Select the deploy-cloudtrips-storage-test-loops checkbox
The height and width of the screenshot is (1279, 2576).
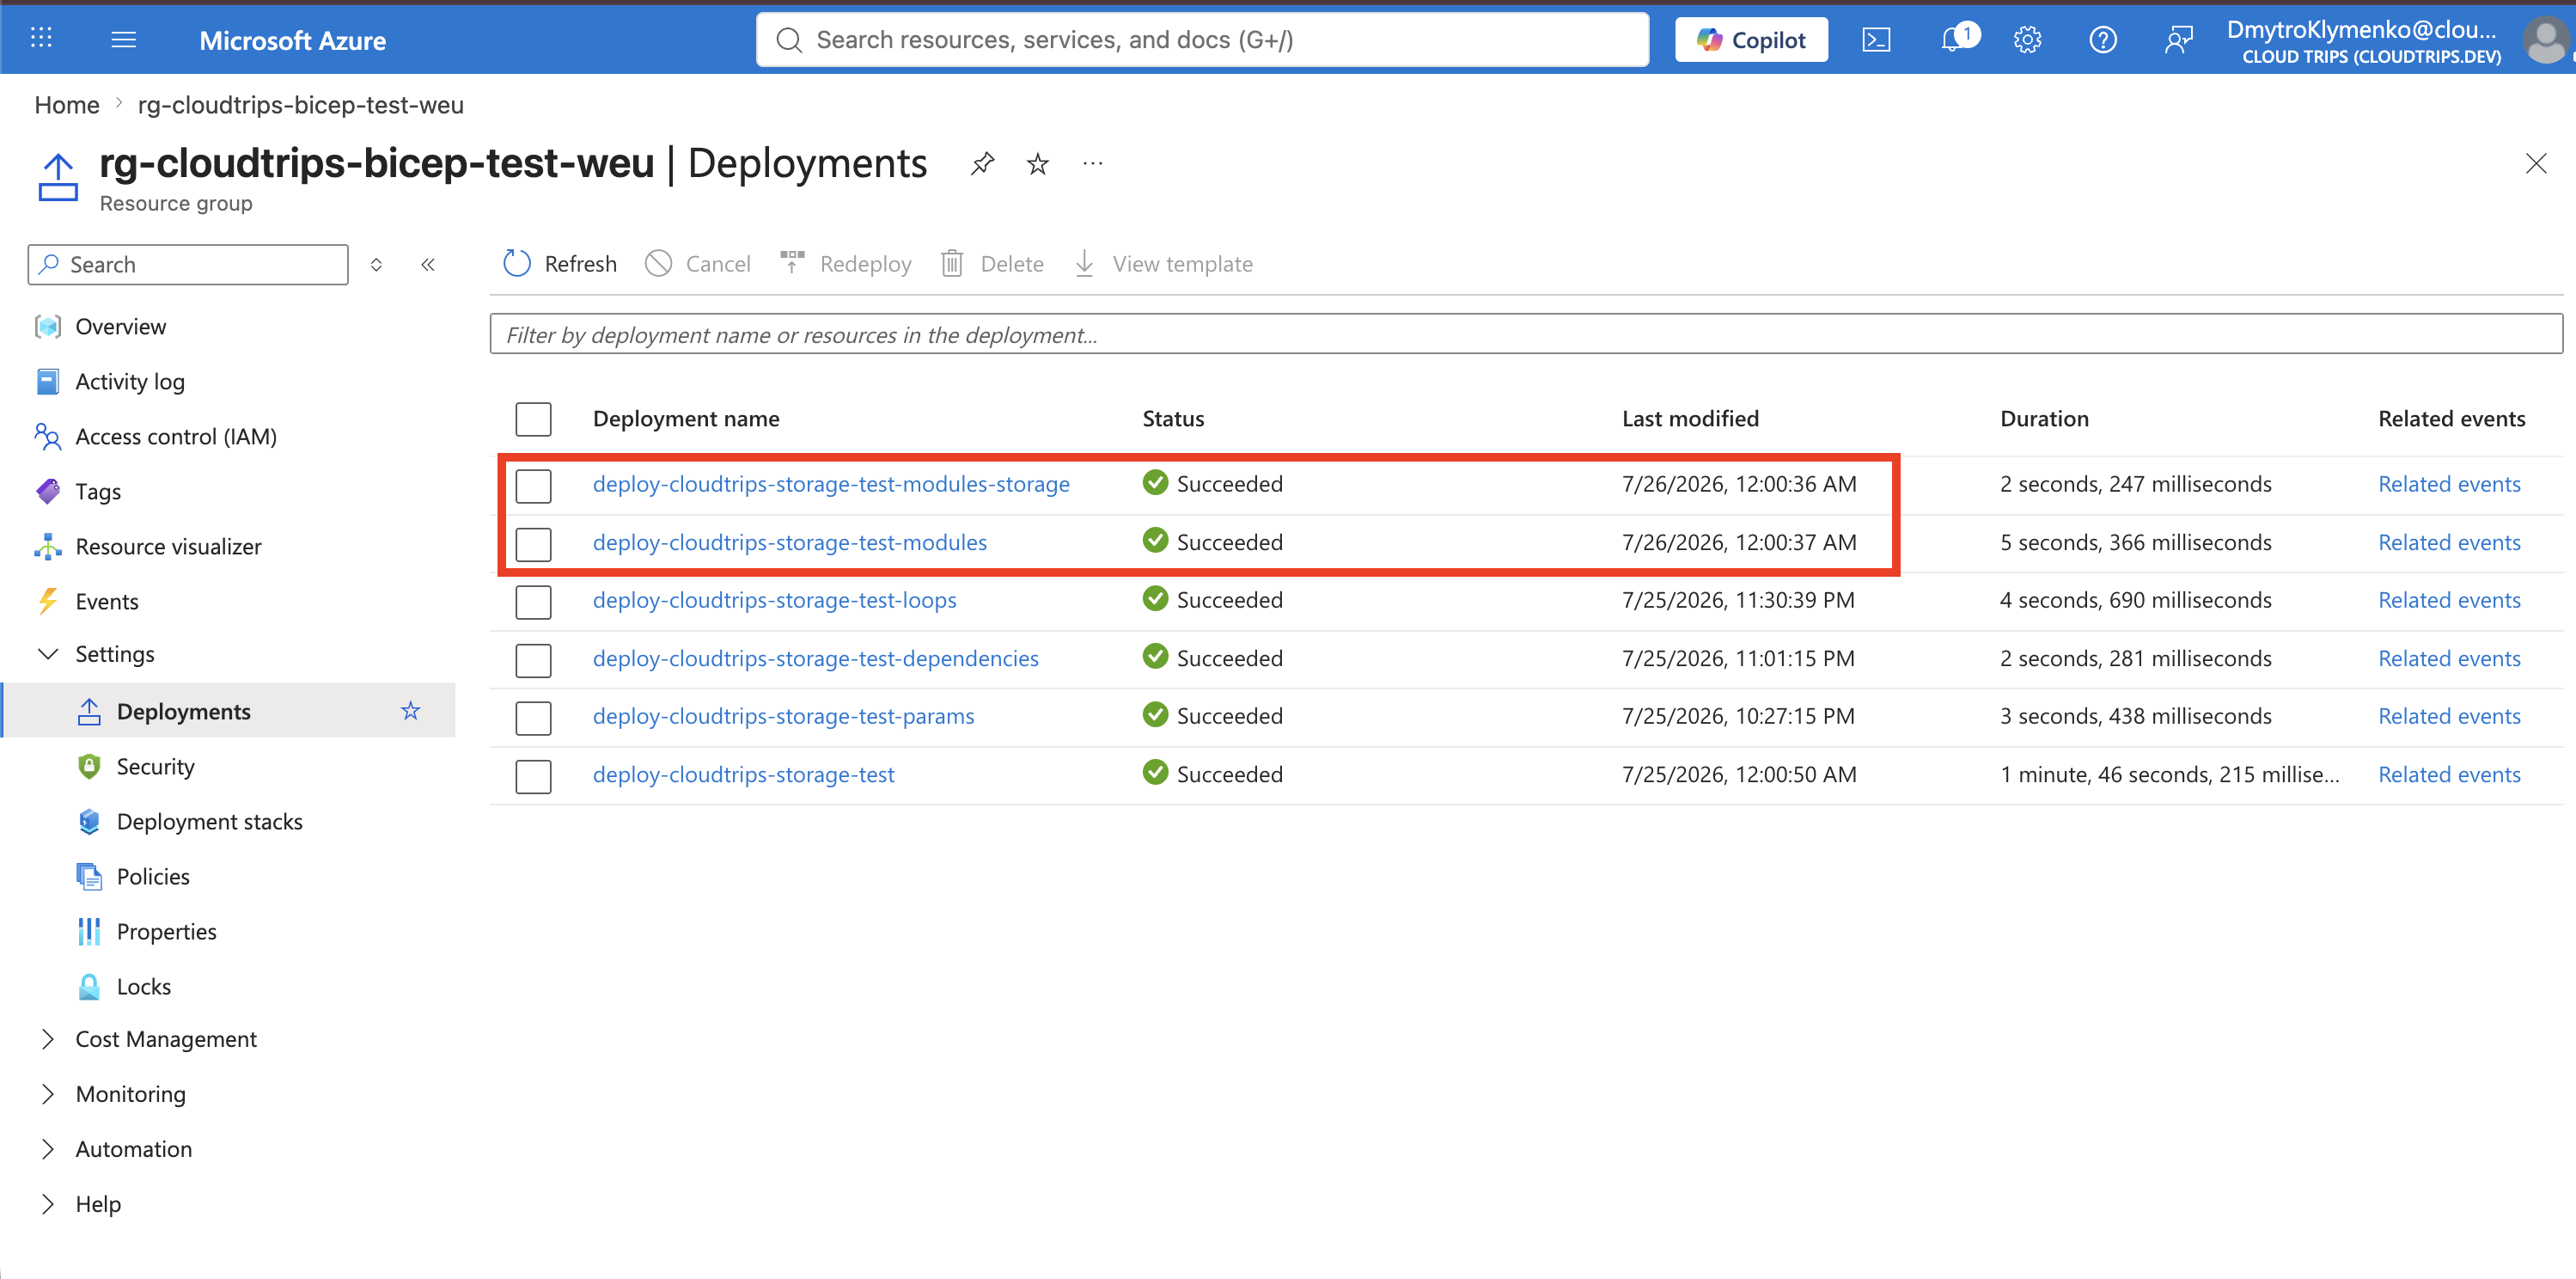[x=533, y=602]
